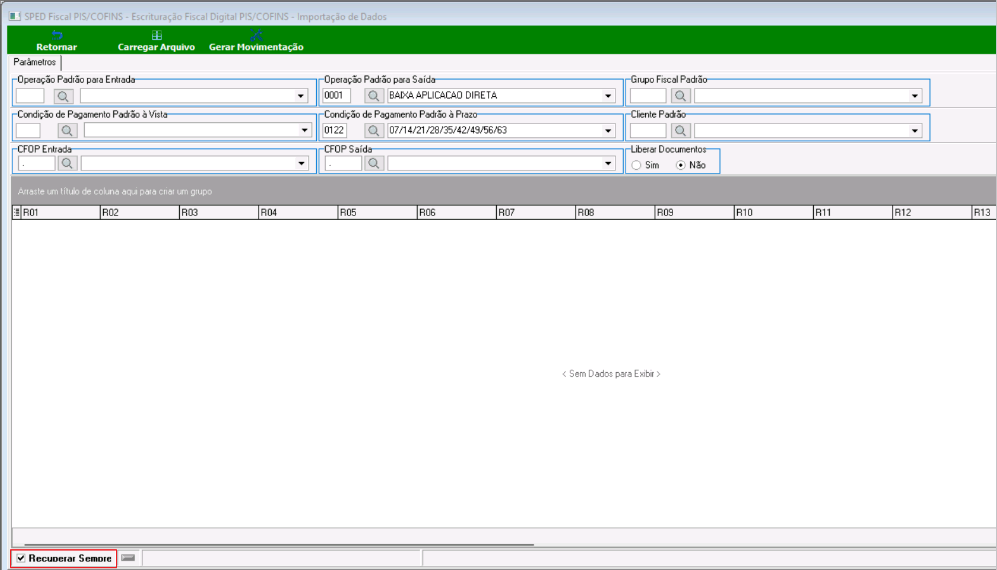The height and width of the screenshot is (570, 997).
Task: Click the Cliente Padrão code field
Action: [648, 130]
